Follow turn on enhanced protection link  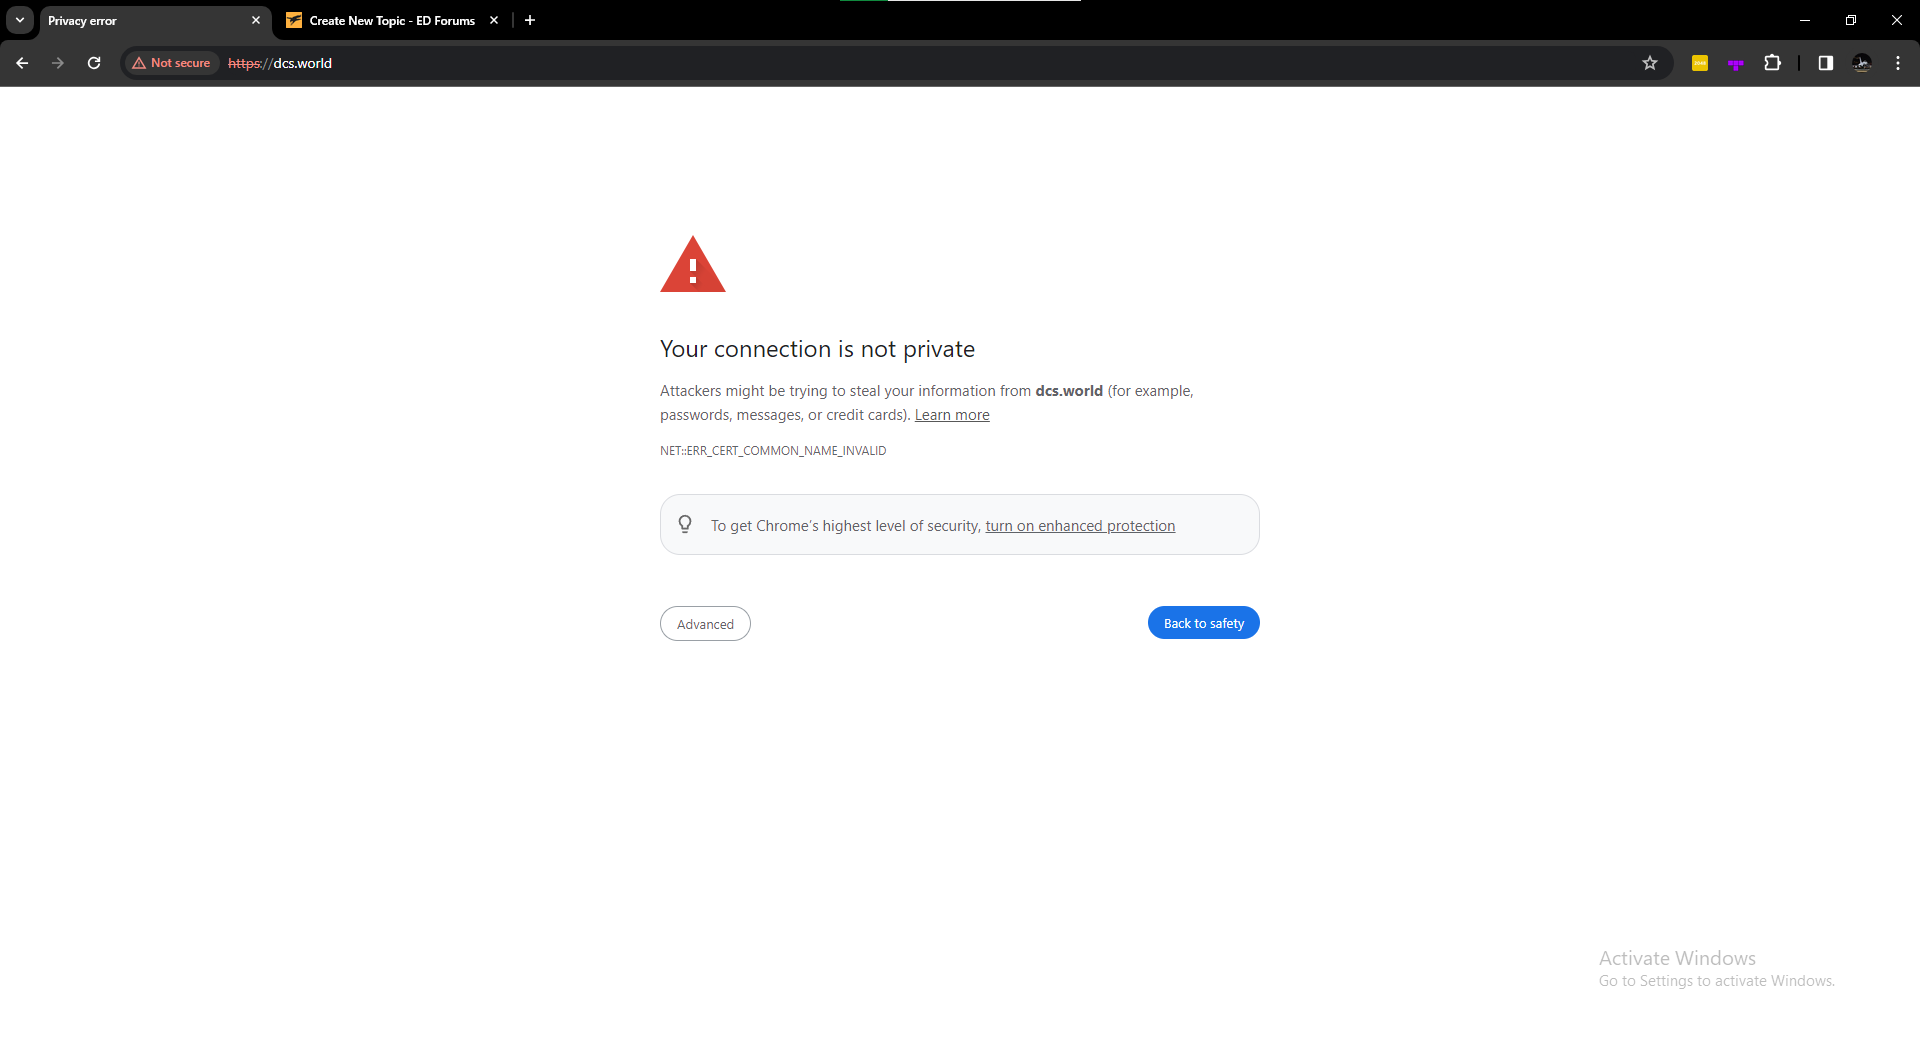click(x=1080, y=526)
